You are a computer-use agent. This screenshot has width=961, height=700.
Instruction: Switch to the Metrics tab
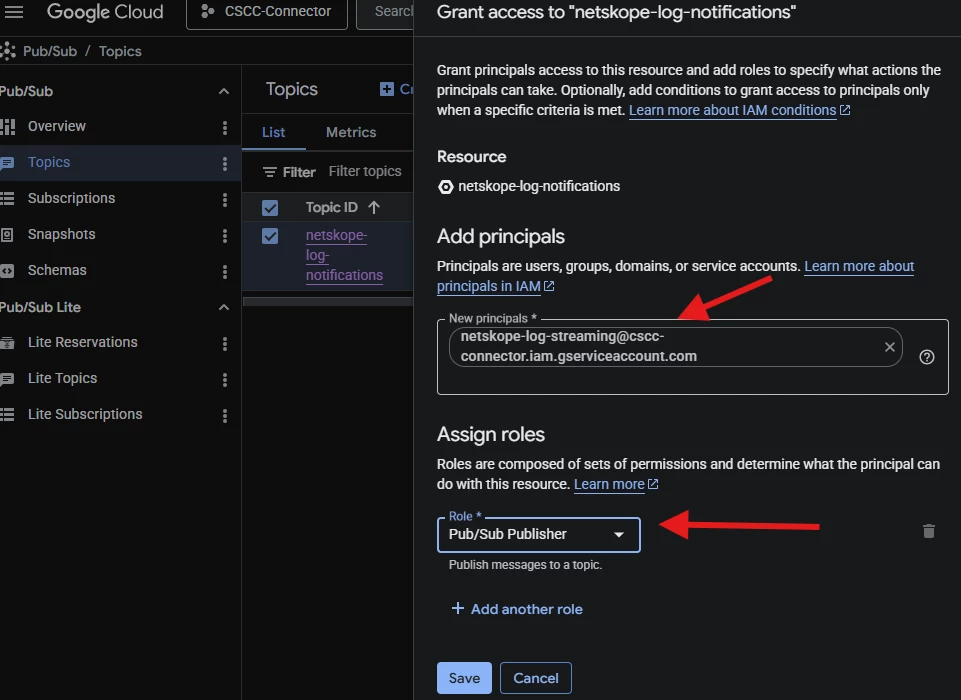click(x=351, y=132)
